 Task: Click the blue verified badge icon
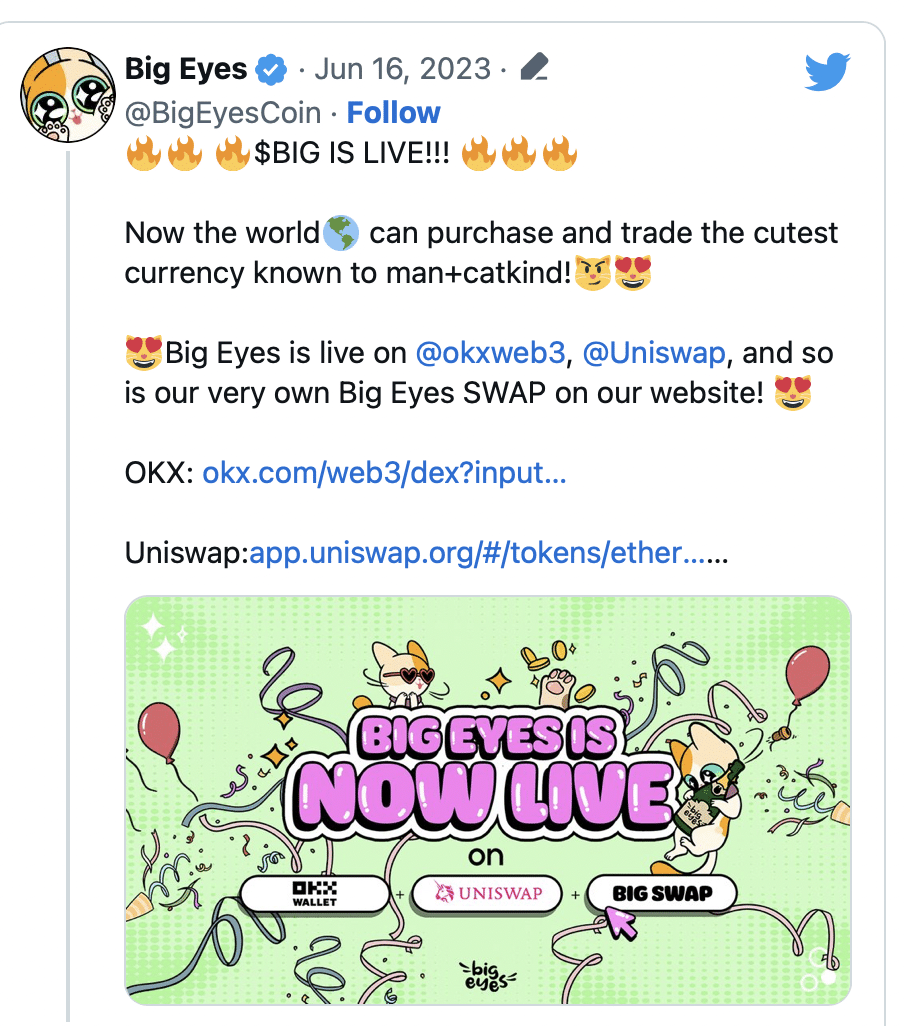(x=271, y=69)
